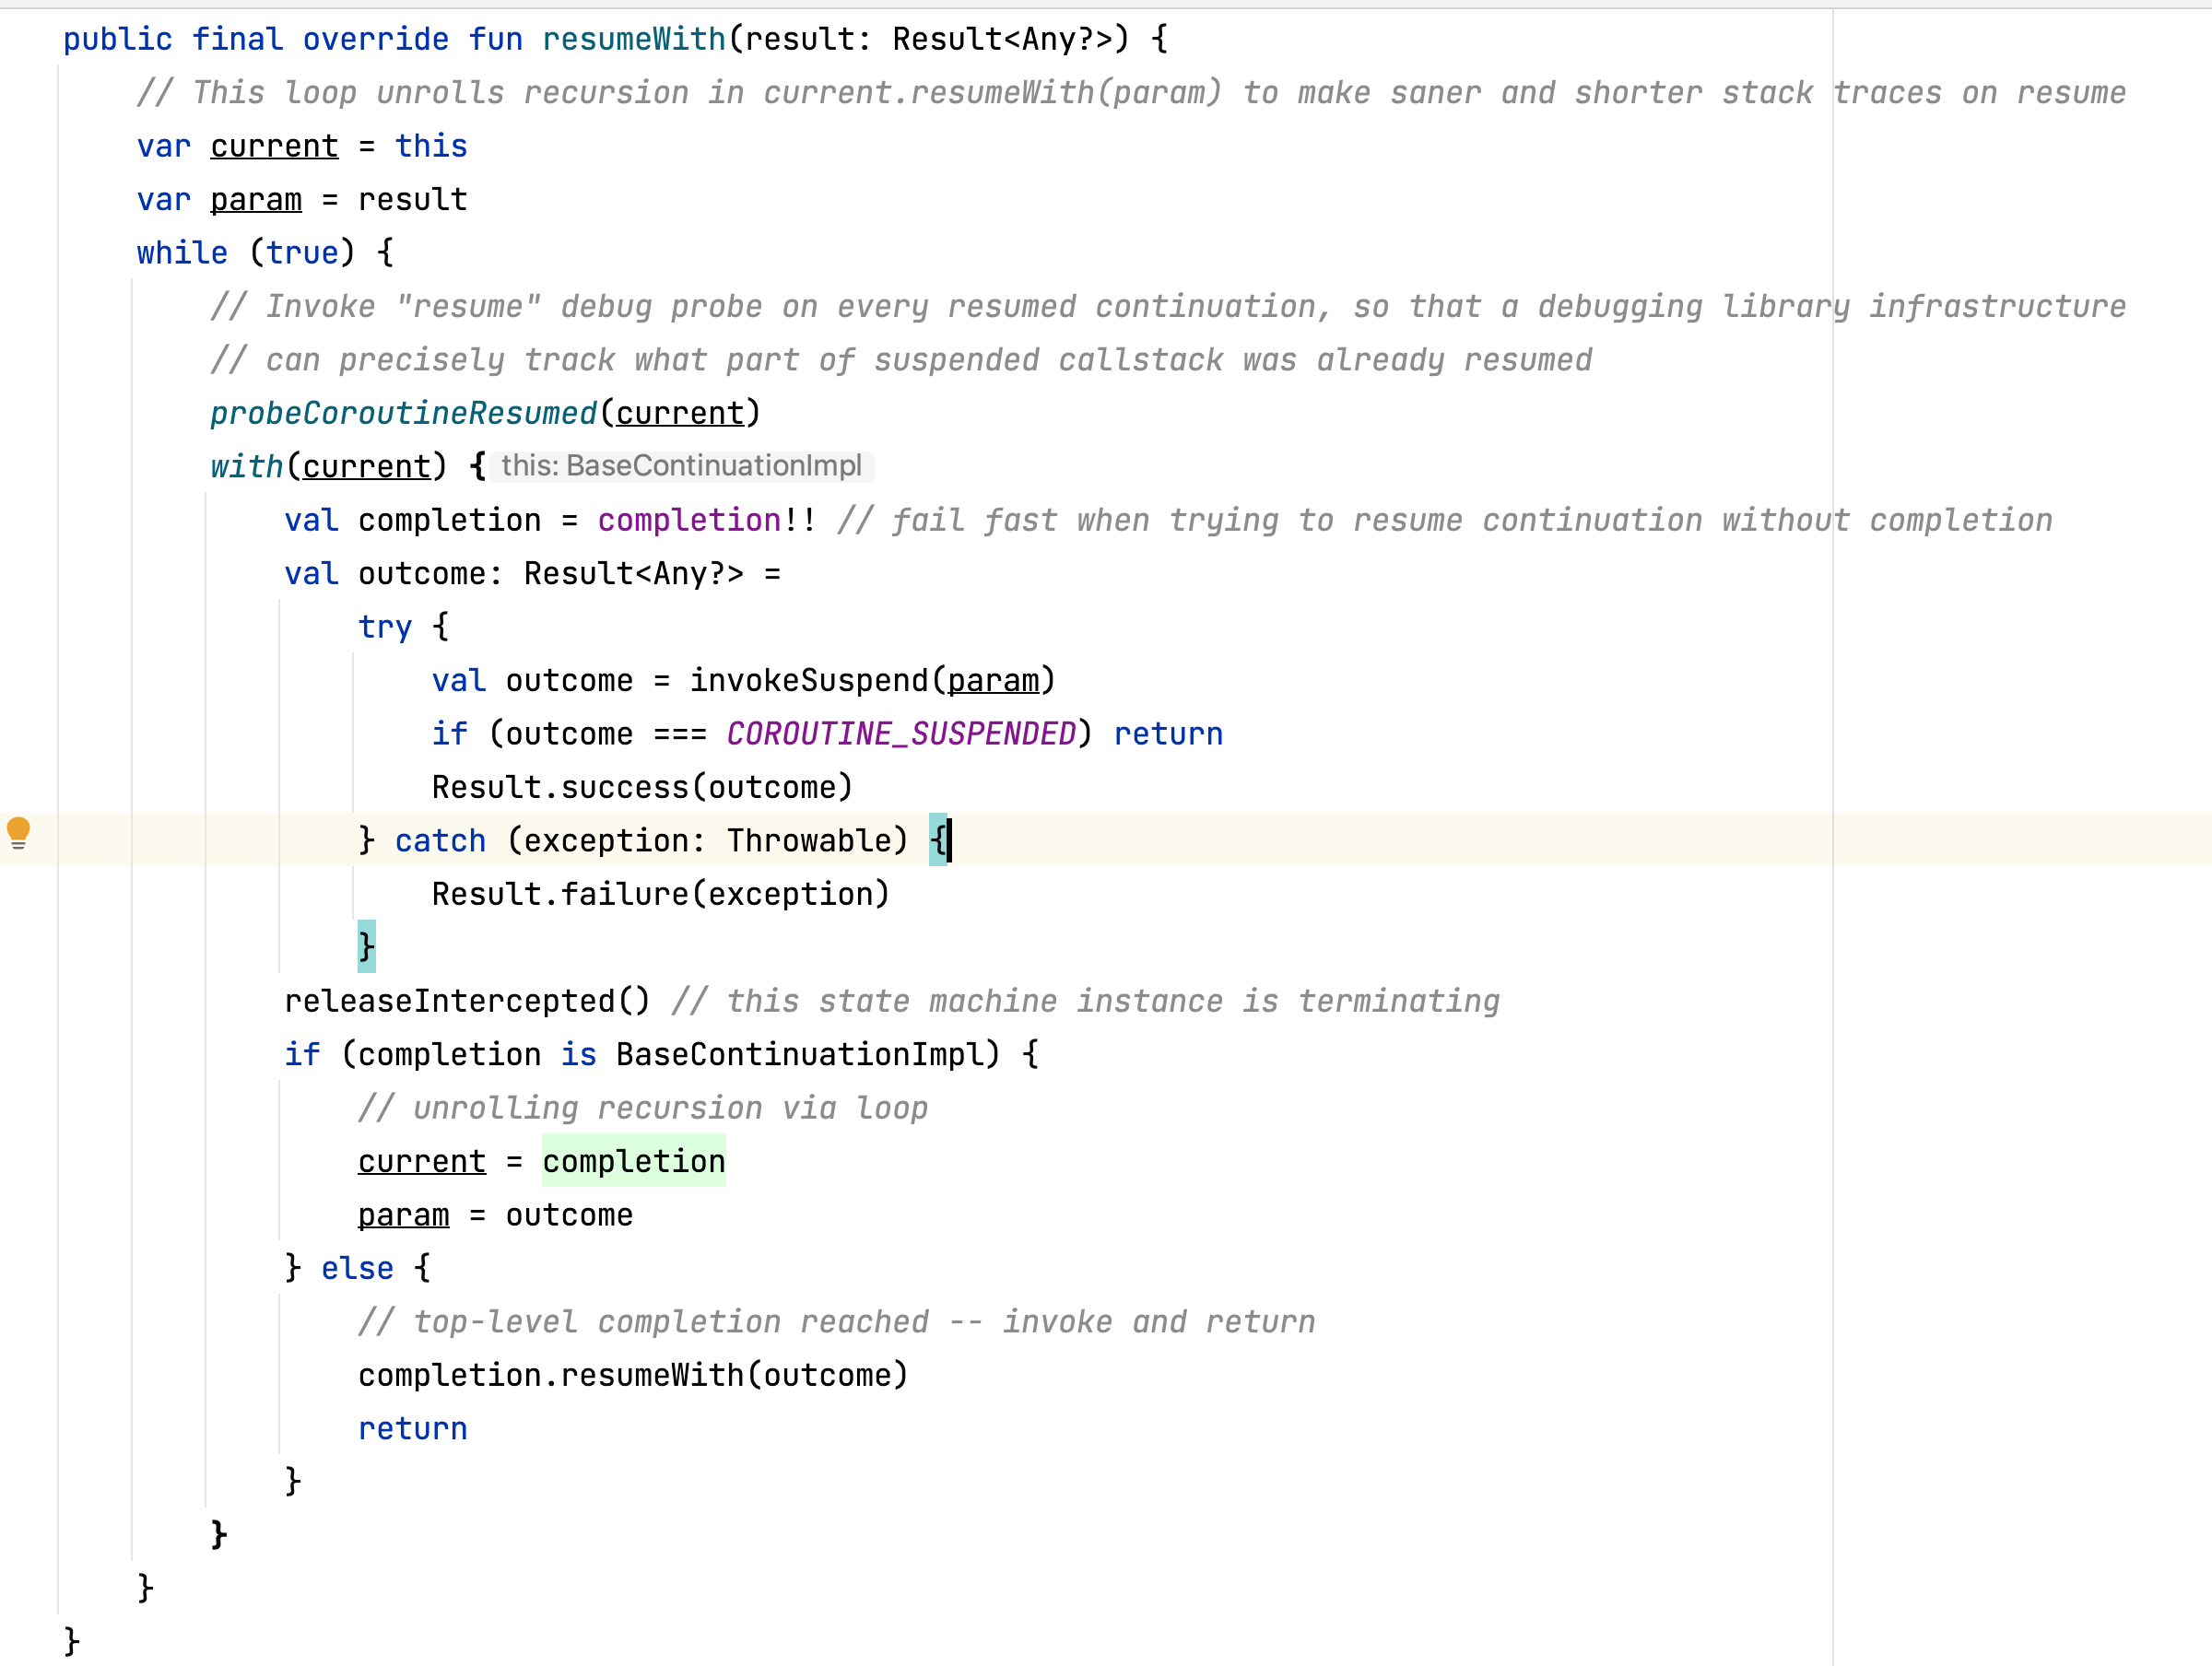Click the highlighted opening brace after Throwable
The image size is (2212, 1666).
pos(937,840)
